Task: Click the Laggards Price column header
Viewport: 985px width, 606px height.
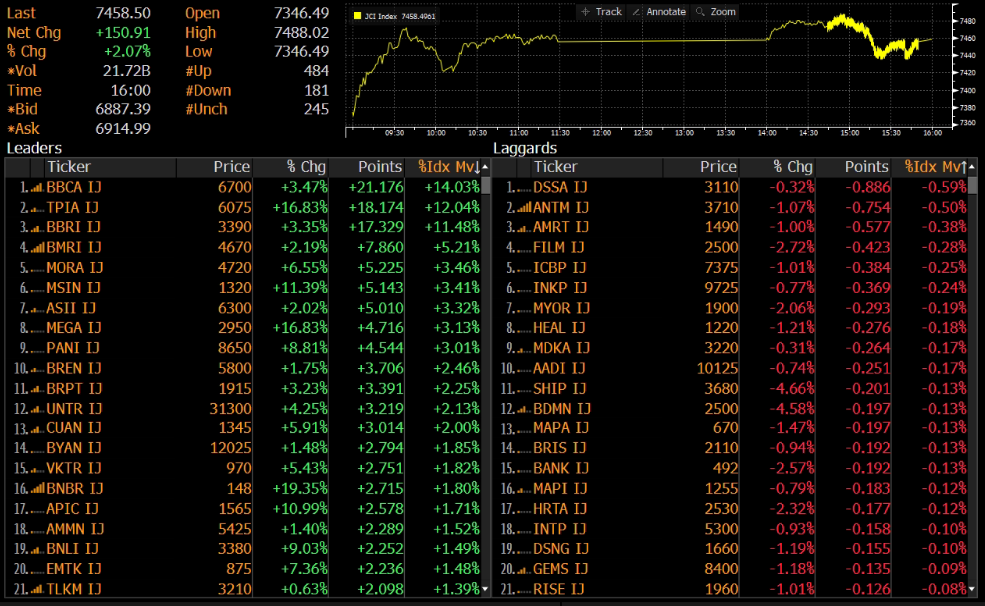Action: pos(717,167)
